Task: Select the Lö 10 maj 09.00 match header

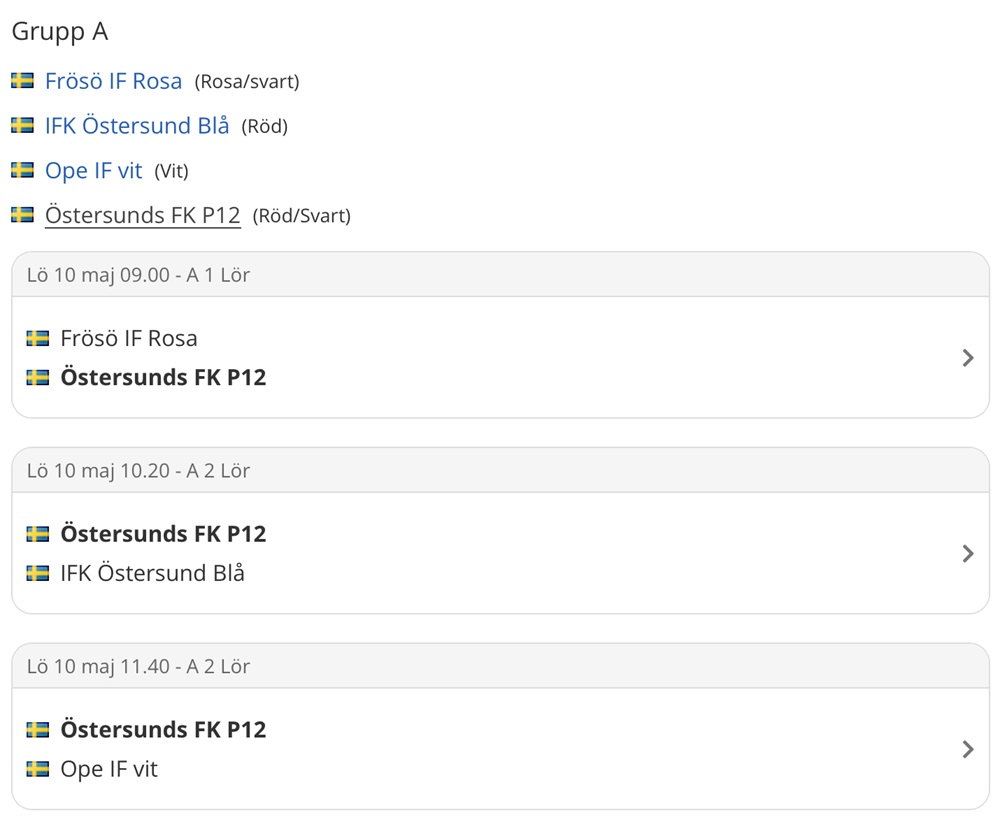Action: pyautogui.click(x=501, y=275)
